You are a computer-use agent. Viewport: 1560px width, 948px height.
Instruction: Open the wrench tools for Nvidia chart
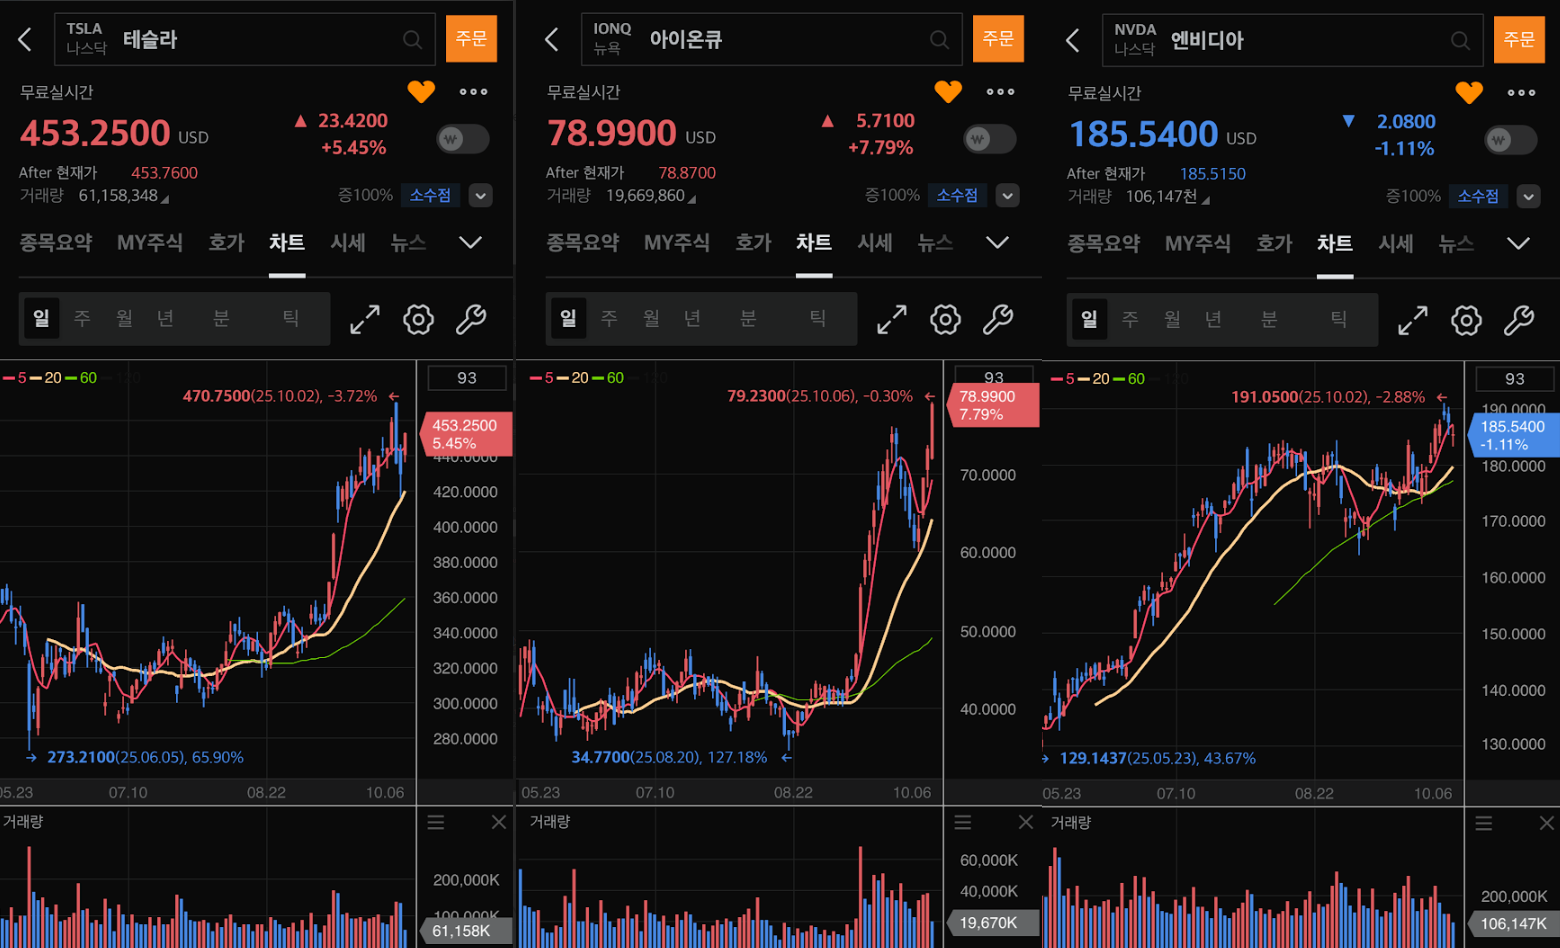point(1519,321)
